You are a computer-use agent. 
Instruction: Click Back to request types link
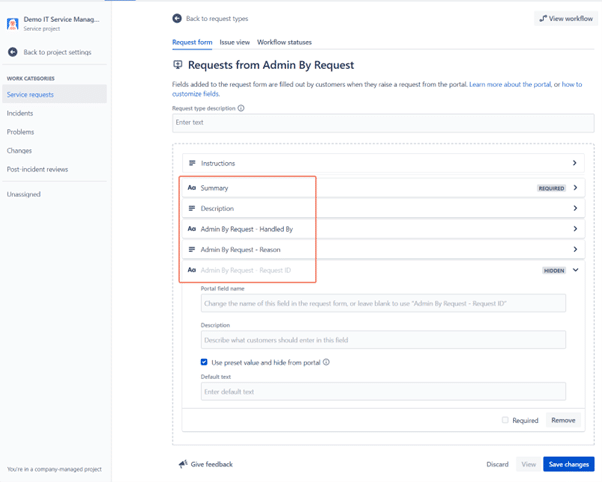click(217, 18)
